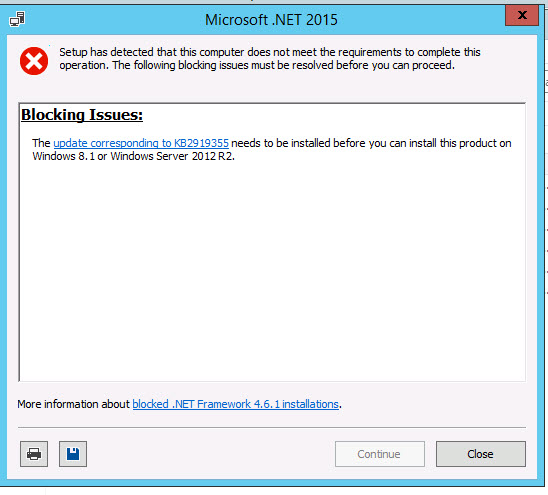Close the dialog with the title bar X
The height and width of the screenshot is (495, 548).
pyautogui.click(x=522, y=15)
